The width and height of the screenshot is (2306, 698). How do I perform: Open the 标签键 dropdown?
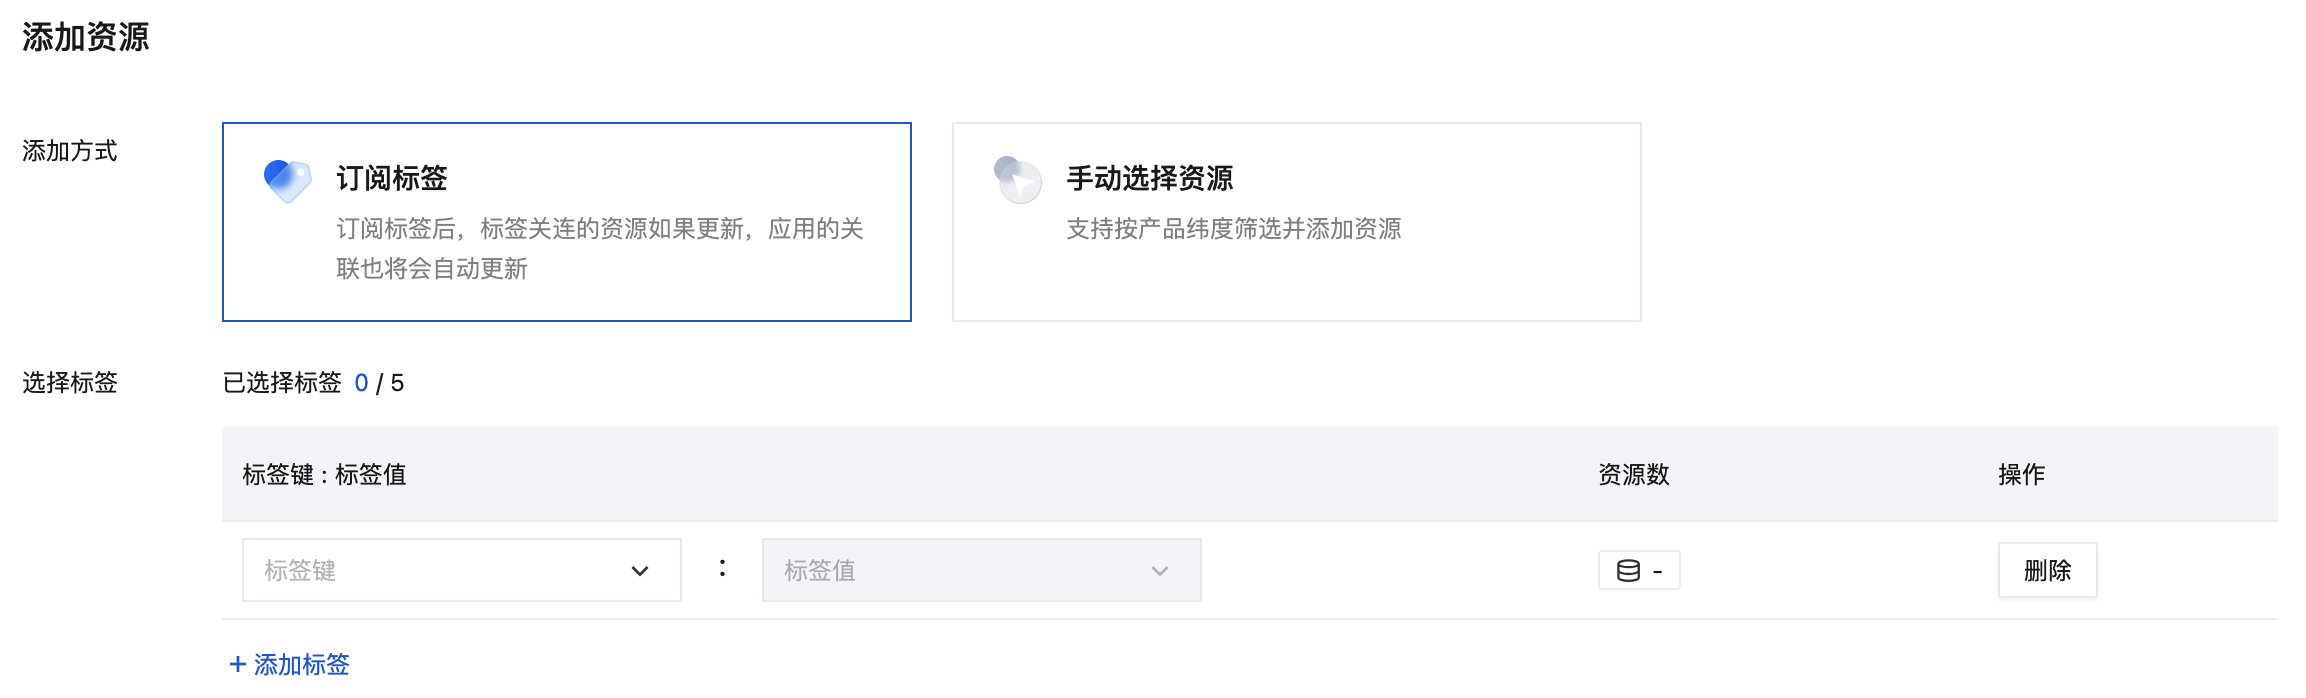(462, 570)
